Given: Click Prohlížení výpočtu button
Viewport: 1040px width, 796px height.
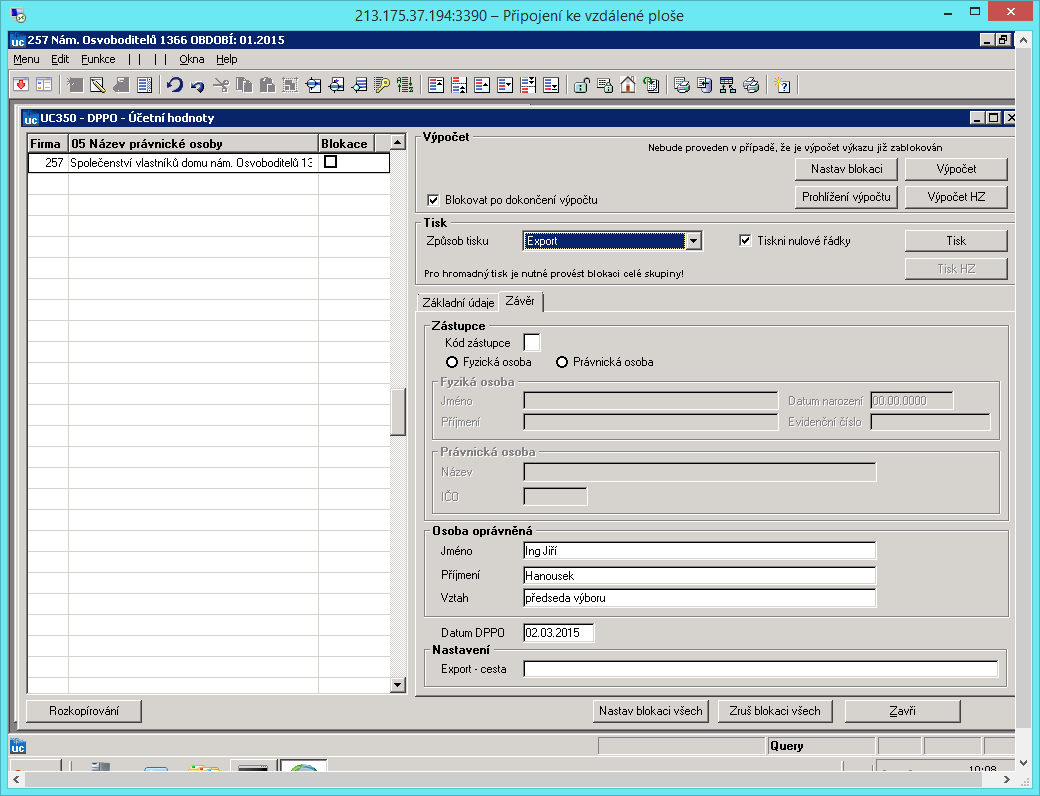Looking at the screenshot, I should coord(846,197).
